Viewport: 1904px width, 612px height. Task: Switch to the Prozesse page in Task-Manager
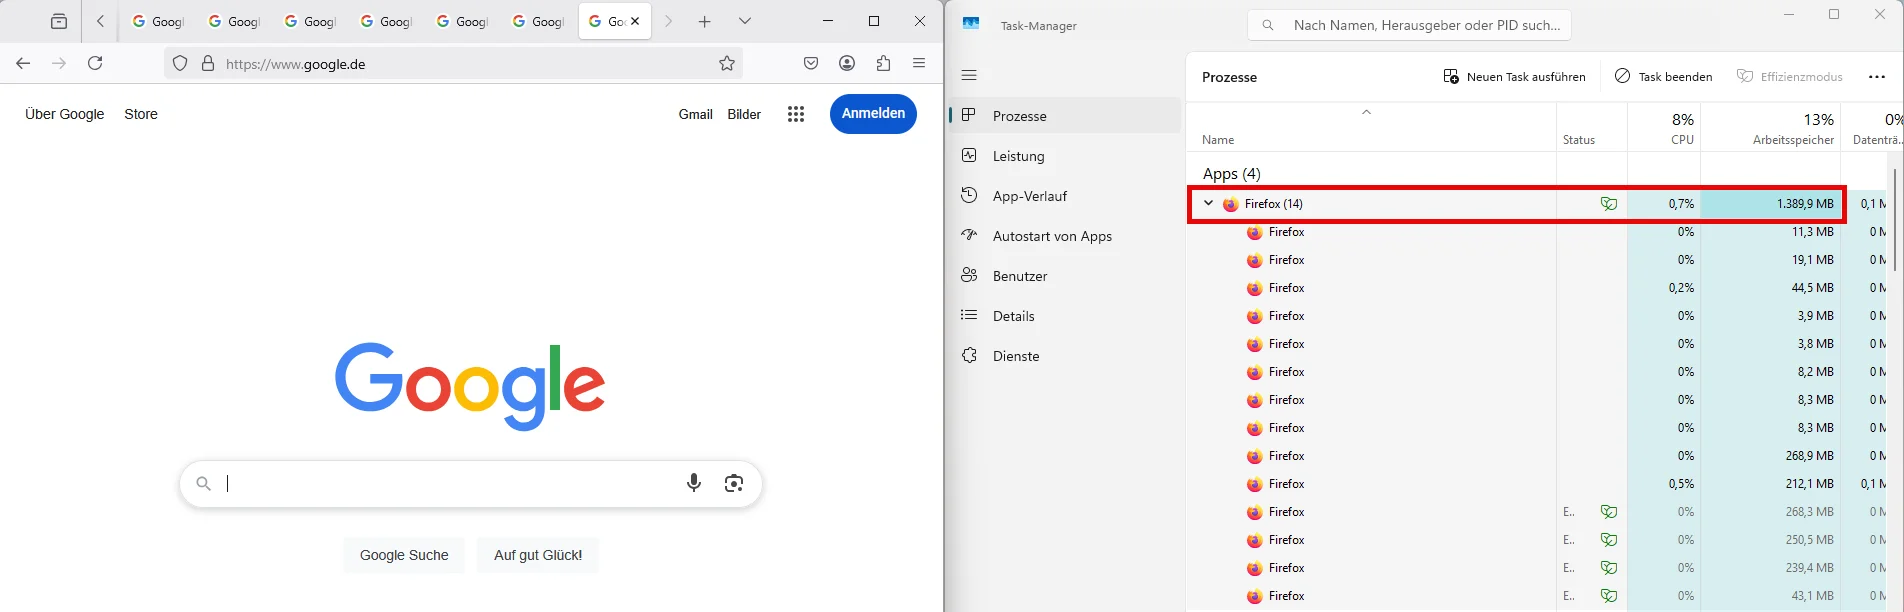coord(1065,116)
